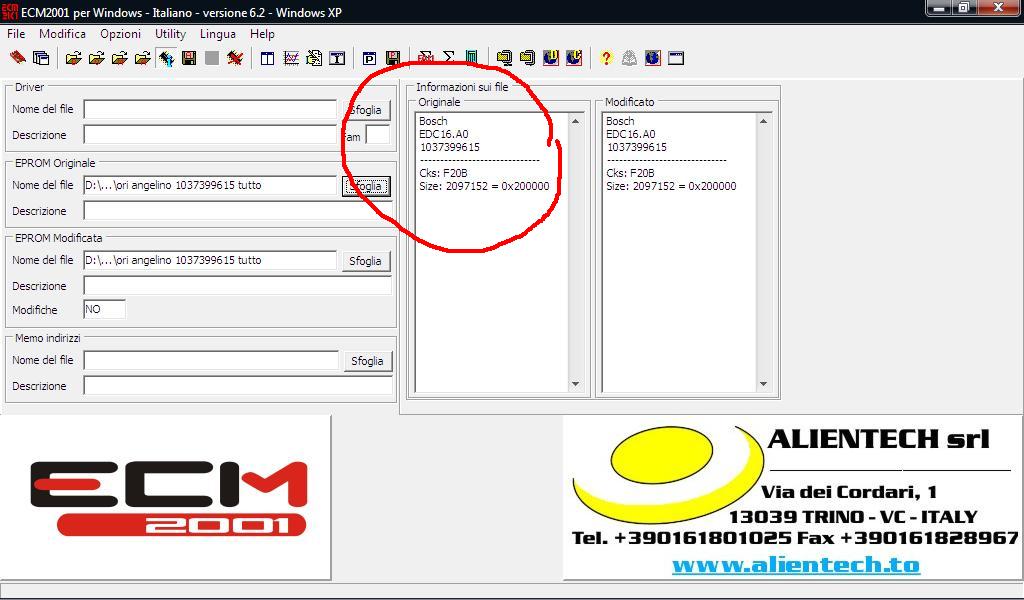Open the Opzioni menu
1024x600 pixels.
click(x=120, y=34)
